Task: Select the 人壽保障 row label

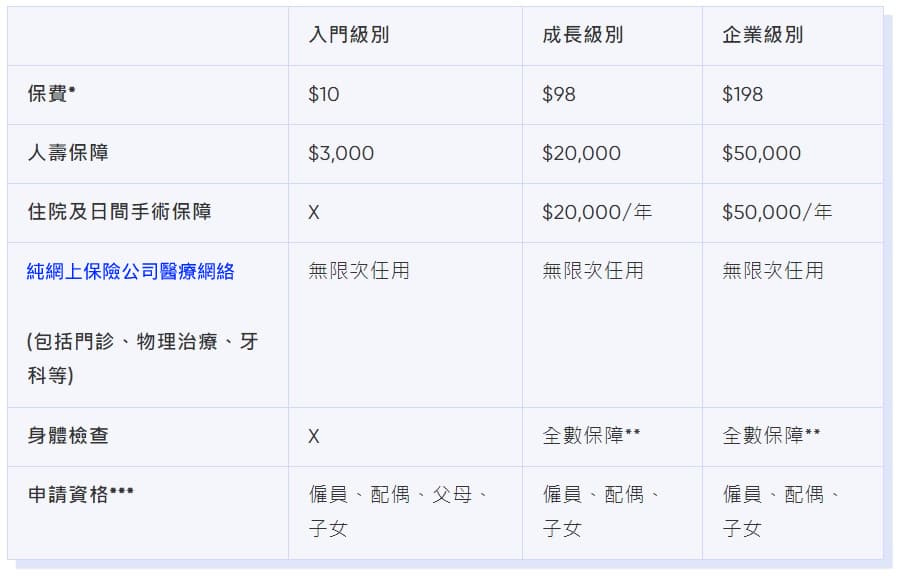Action: click(68, 153)
